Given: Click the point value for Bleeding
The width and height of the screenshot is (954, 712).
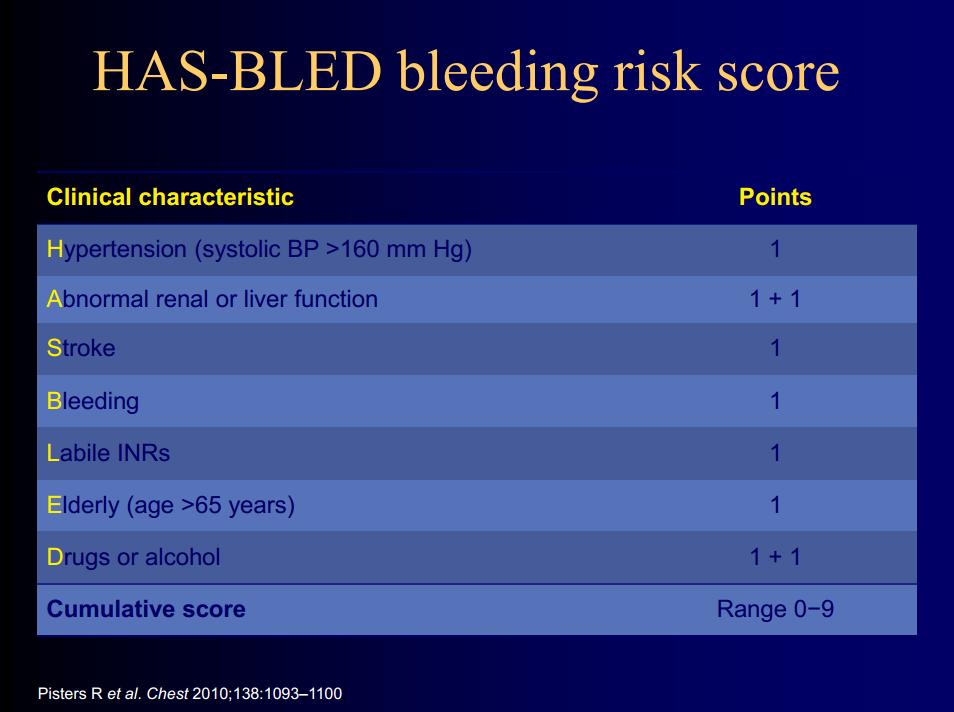Looking at the screenshot, I should tap(775, 401).
